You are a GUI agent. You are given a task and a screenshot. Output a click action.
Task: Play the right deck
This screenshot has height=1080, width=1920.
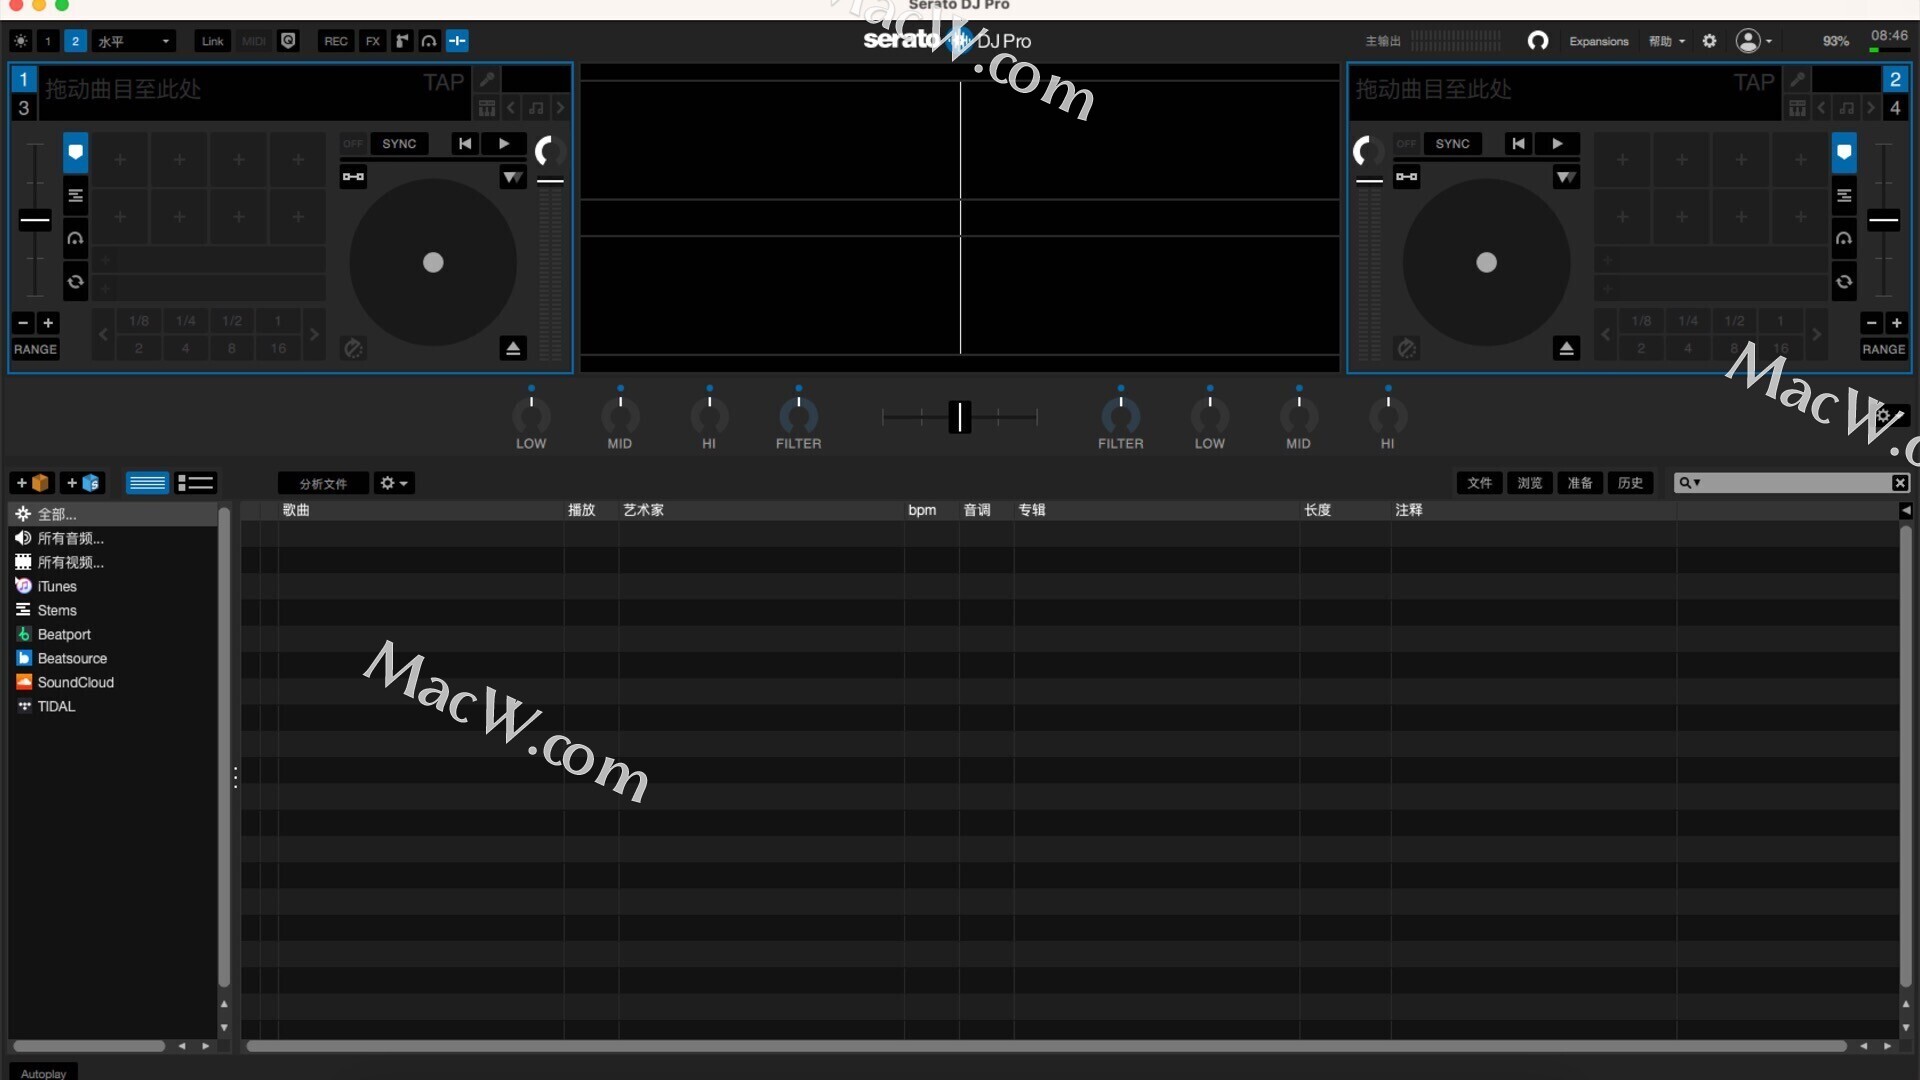coord(1557,144)
